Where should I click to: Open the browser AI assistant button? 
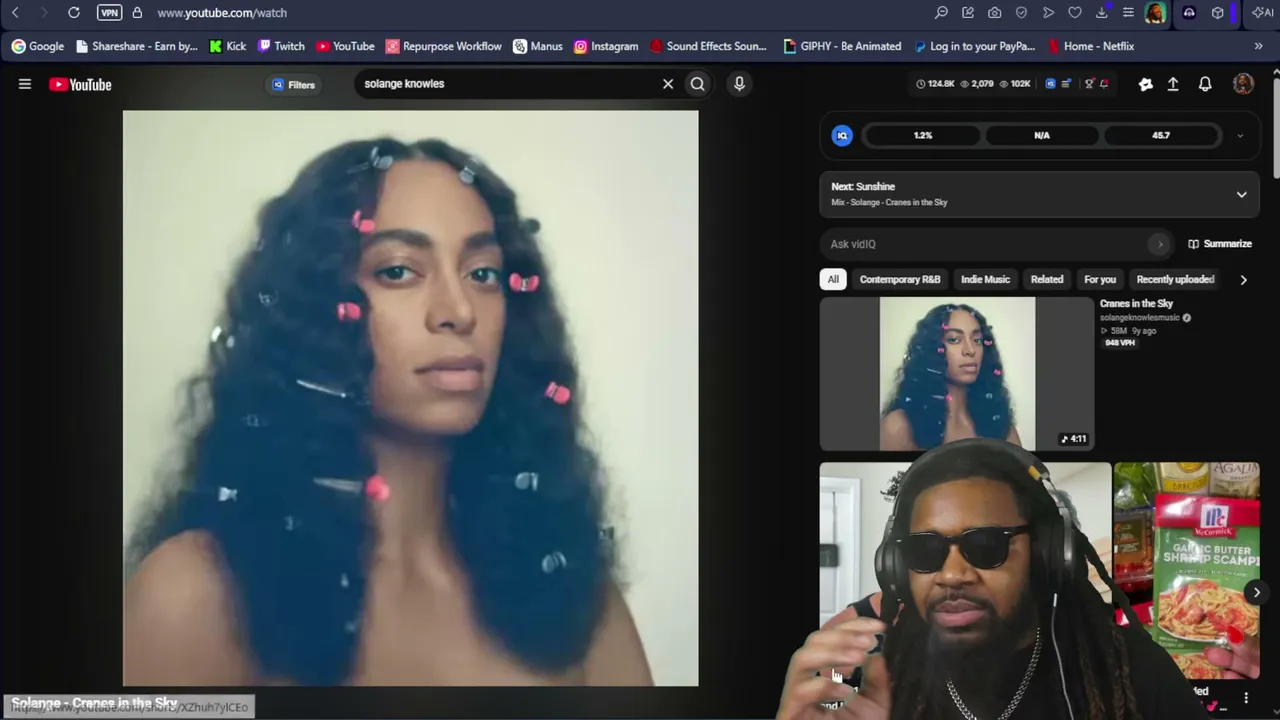point(1263,13)
